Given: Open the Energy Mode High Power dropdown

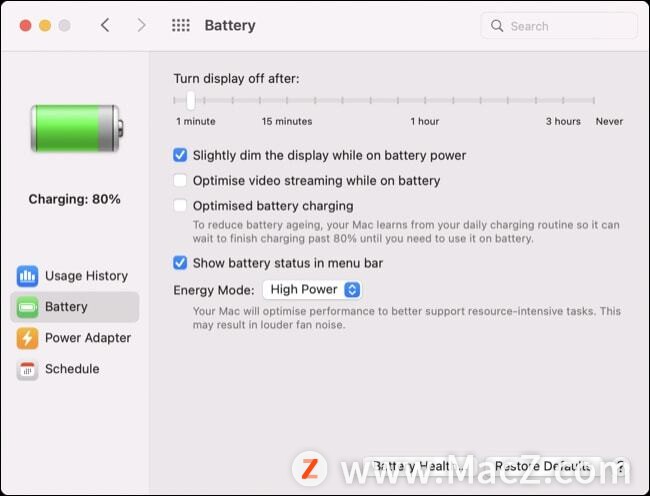Looking at the screenshot, I should [312, 290].
